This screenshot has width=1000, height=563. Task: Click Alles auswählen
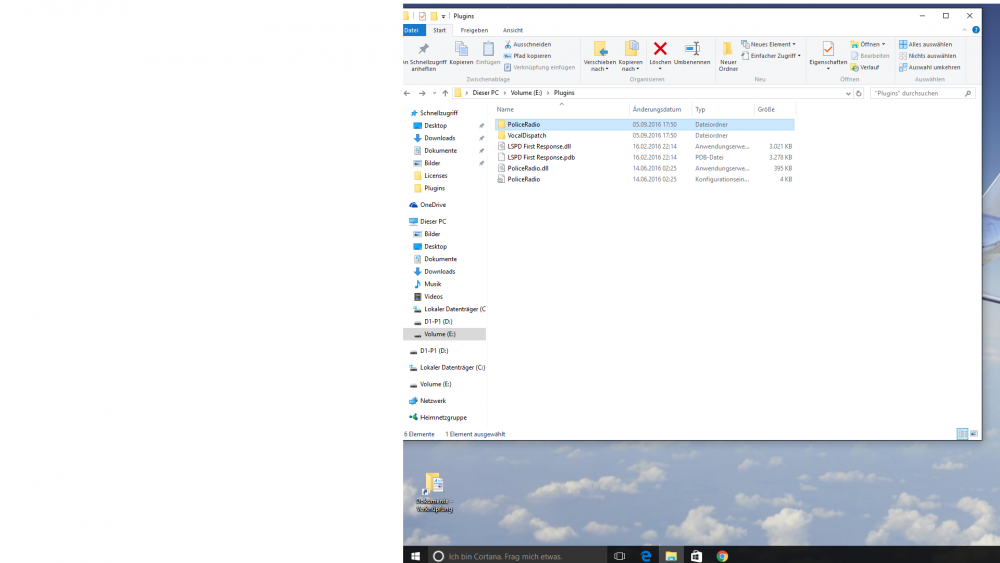coord(925,44)
